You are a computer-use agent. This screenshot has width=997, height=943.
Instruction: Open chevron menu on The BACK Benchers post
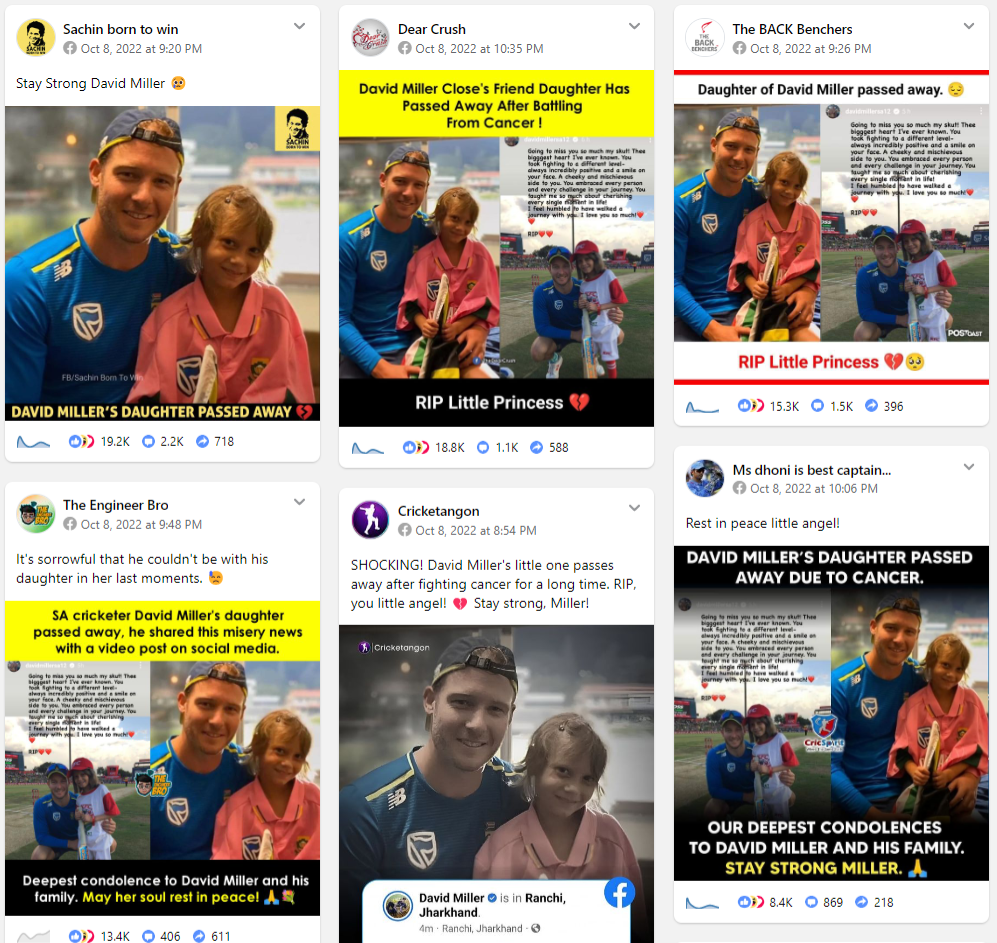[968, 26]
